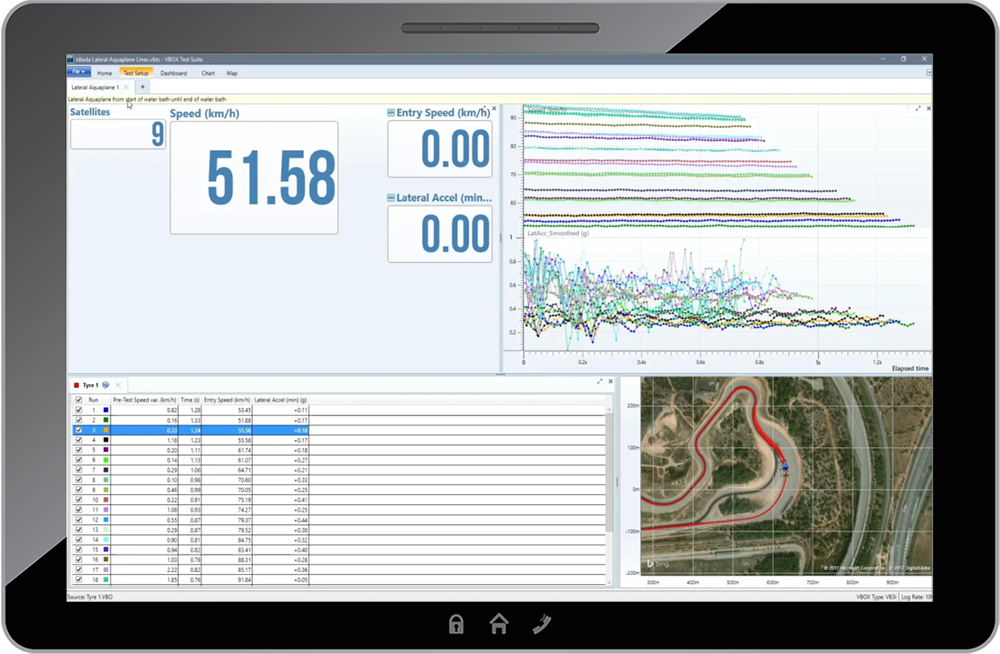Click the Run 5 purple color swatch

coord(105,450)
